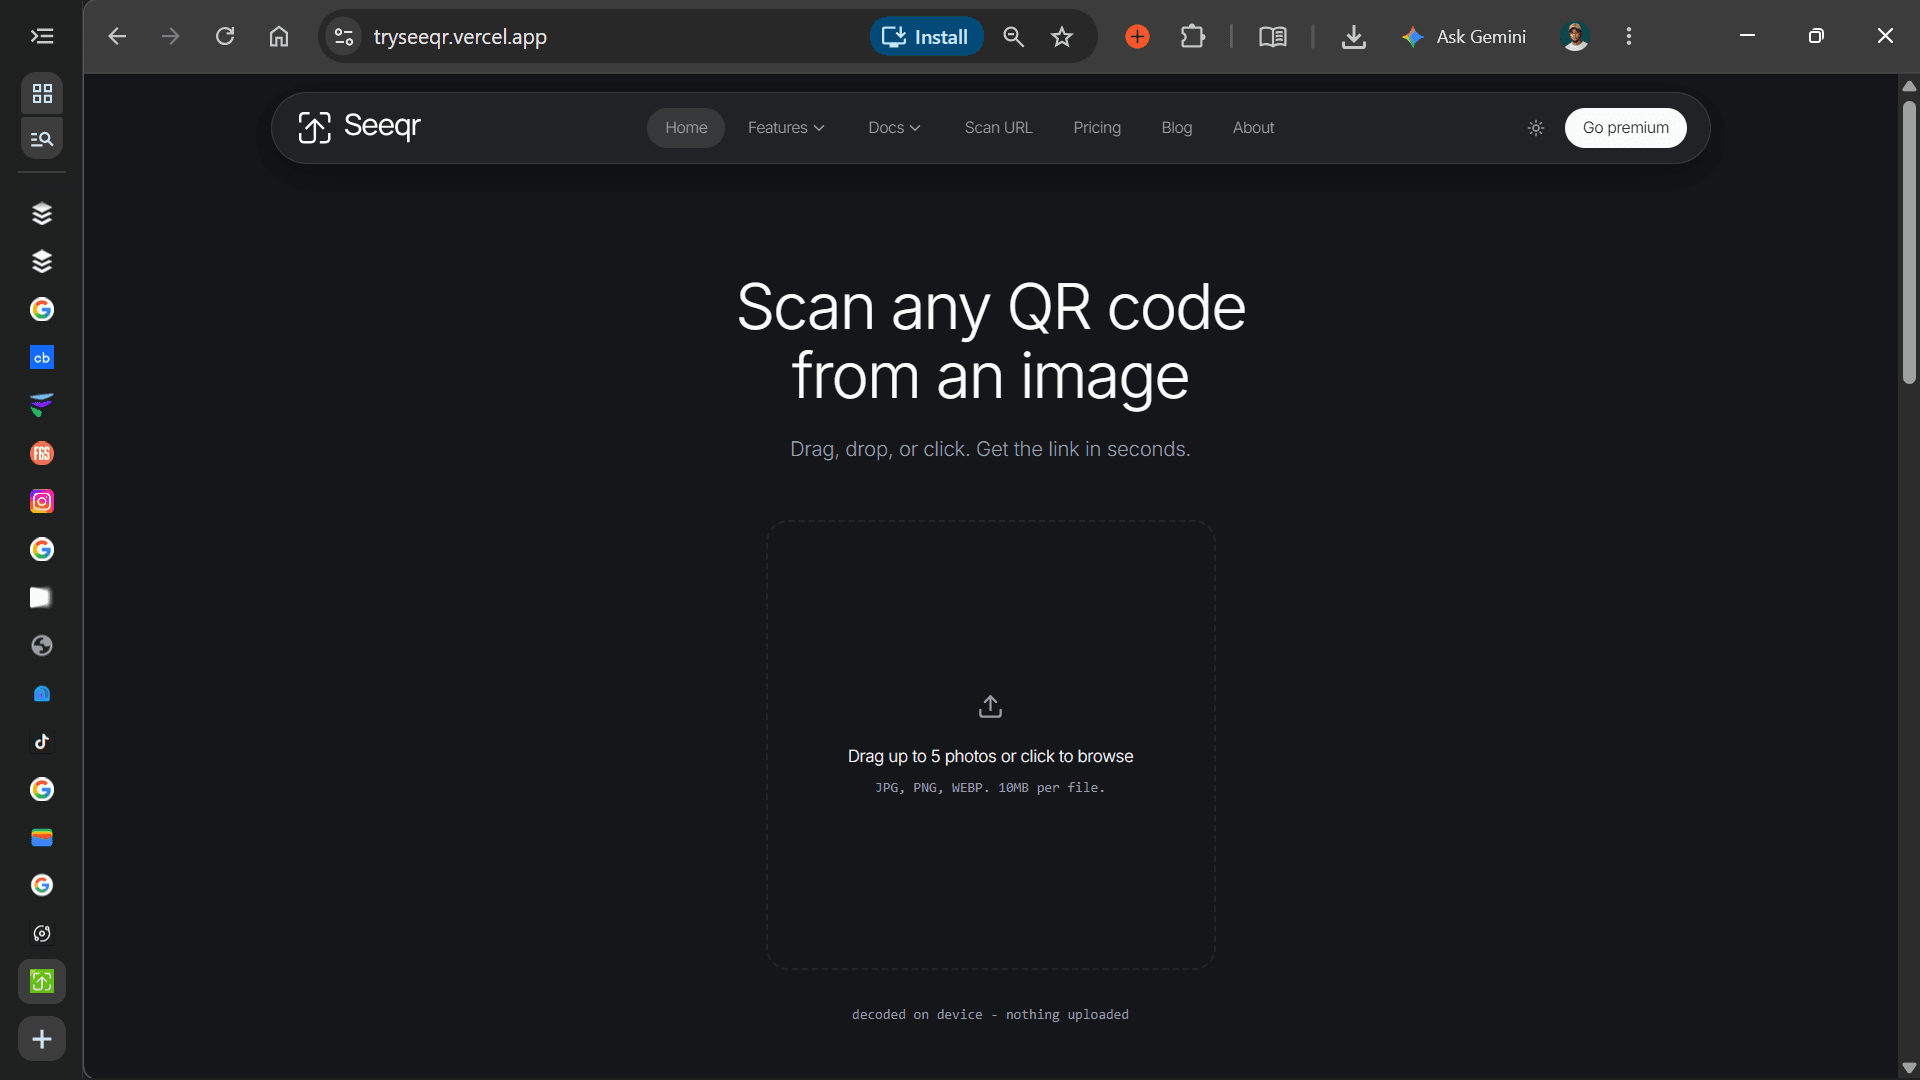The height and width of the screenshot is (1080, 1920).
Task: Switch to the Instagram tab
Action: (x=42, y=502)
